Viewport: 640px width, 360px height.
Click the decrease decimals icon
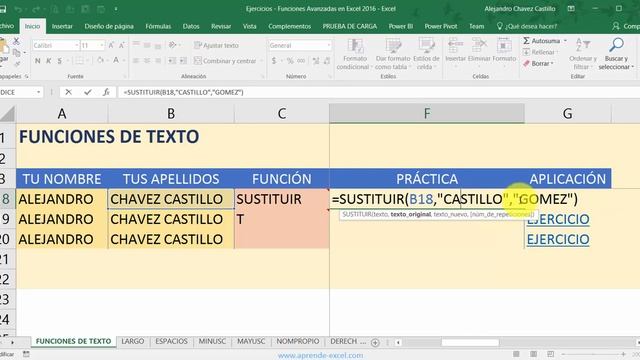click(327, 61)
